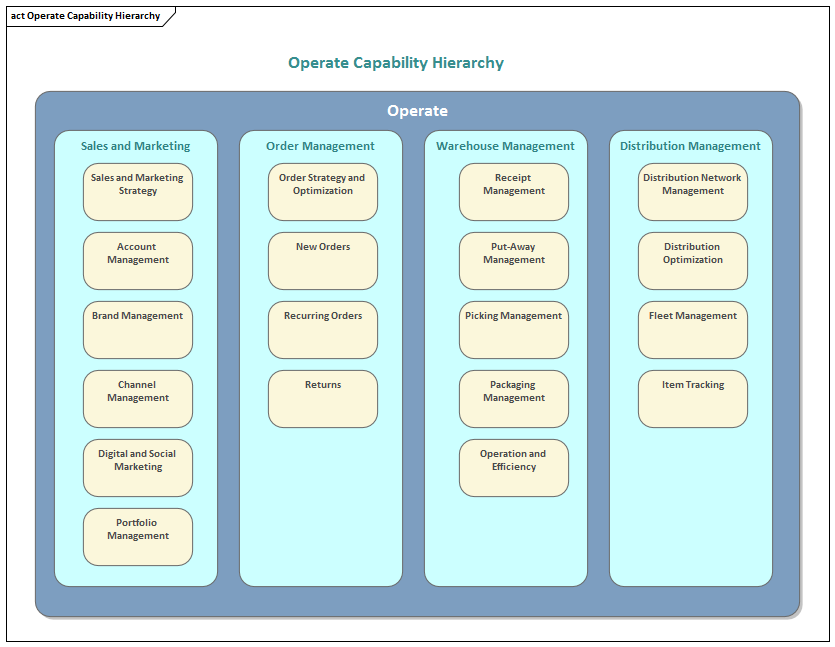The image size is (835, 647).
Task: Select Receipt Management under Warehouse Management
Action: click(513, 191)
